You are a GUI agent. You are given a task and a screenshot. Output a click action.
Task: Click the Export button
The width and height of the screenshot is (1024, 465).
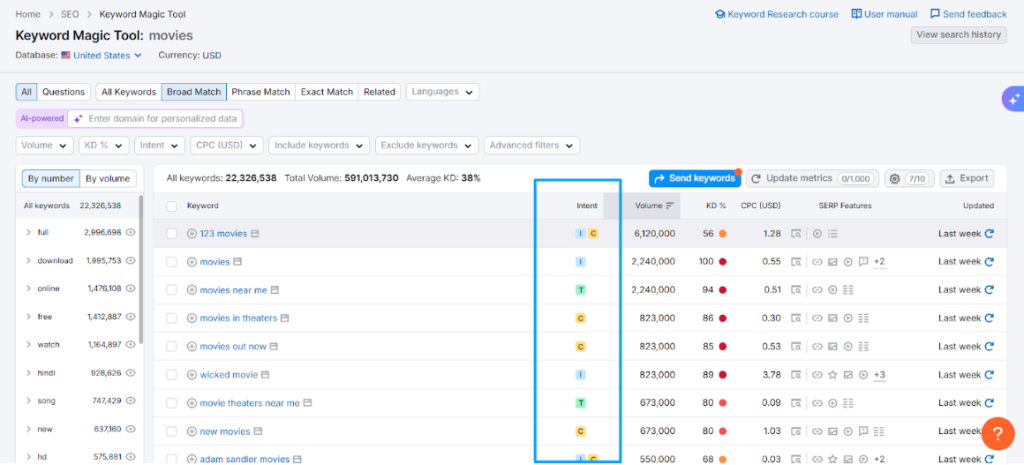click(x=967, y=178)
